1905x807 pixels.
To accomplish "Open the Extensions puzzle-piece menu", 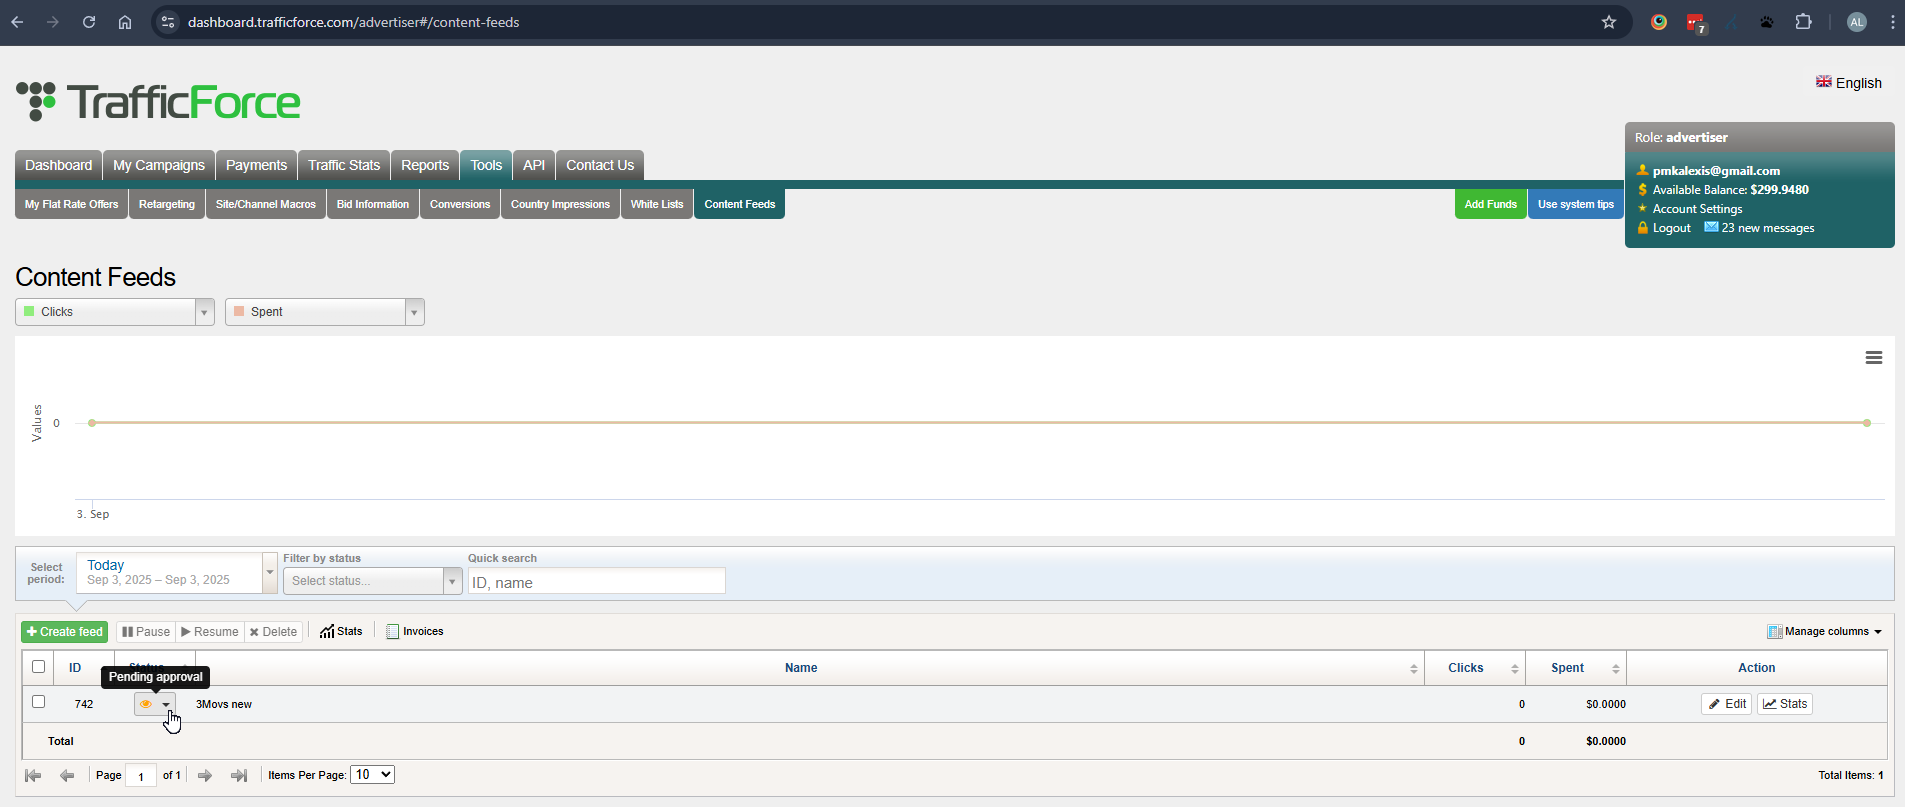I will click(x=1803, y=22).
